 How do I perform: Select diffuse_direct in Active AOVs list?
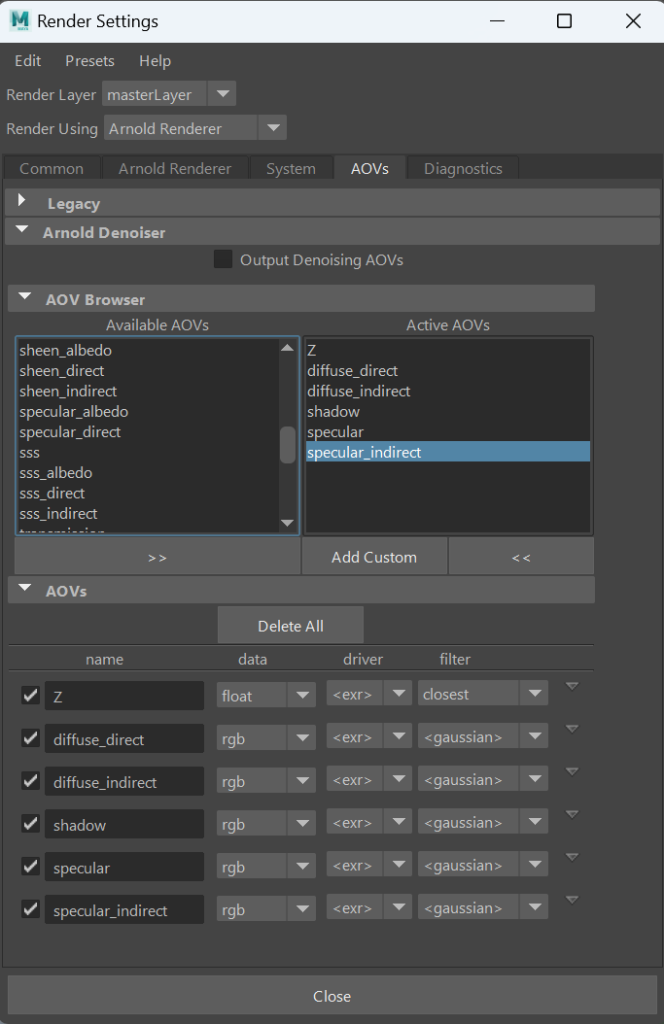[x=447, y=370]
